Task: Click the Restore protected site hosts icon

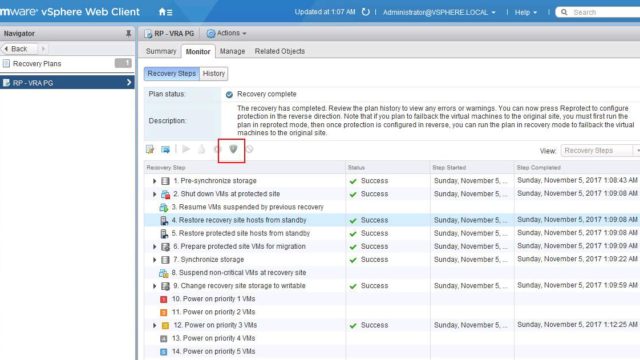Action: pos(164,233)
